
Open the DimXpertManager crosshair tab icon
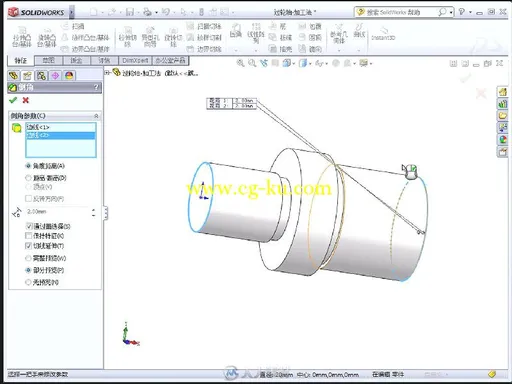pyautogui.click(x=55, y=76)
